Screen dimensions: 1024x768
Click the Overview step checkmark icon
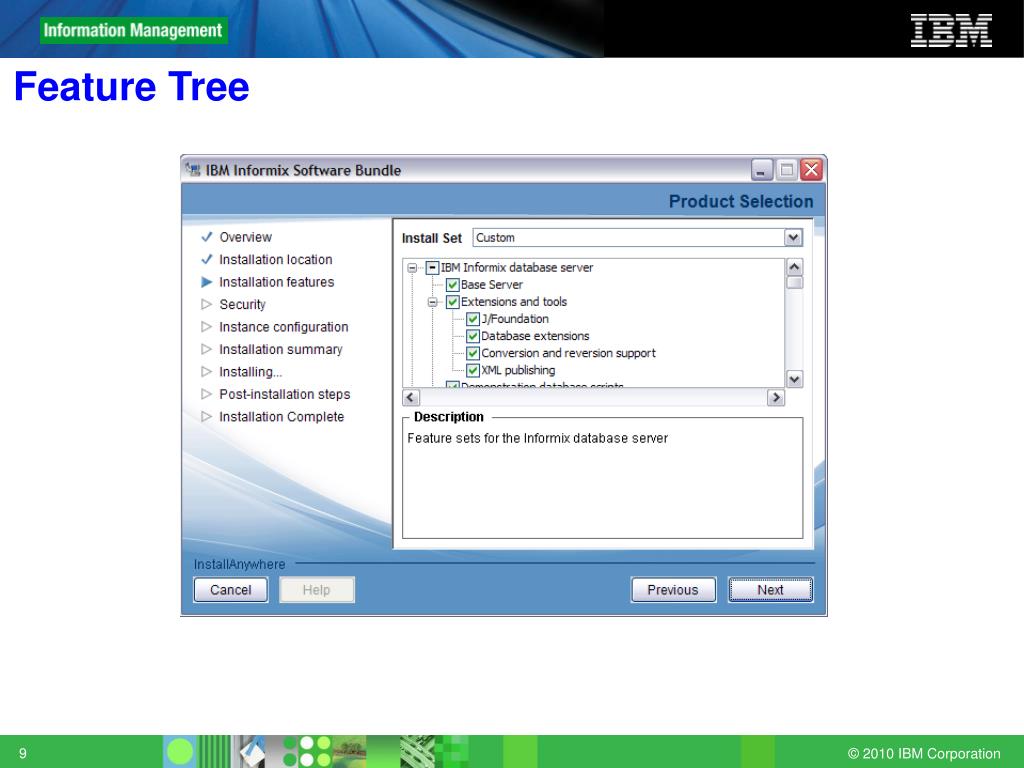pyautogui.click(x=206, y=237)
